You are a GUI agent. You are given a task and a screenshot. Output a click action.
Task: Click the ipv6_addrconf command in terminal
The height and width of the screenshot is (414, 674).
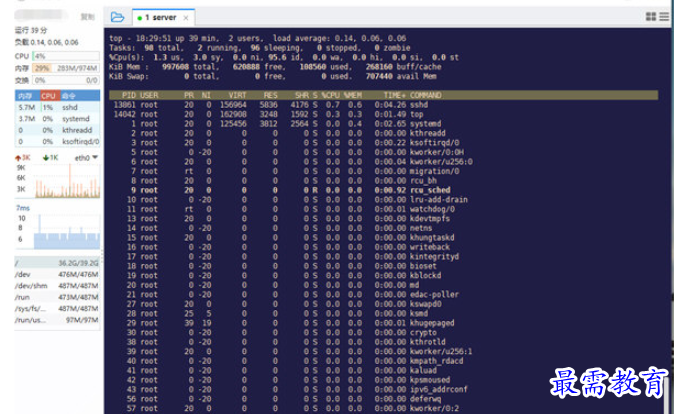pos(438,389)
